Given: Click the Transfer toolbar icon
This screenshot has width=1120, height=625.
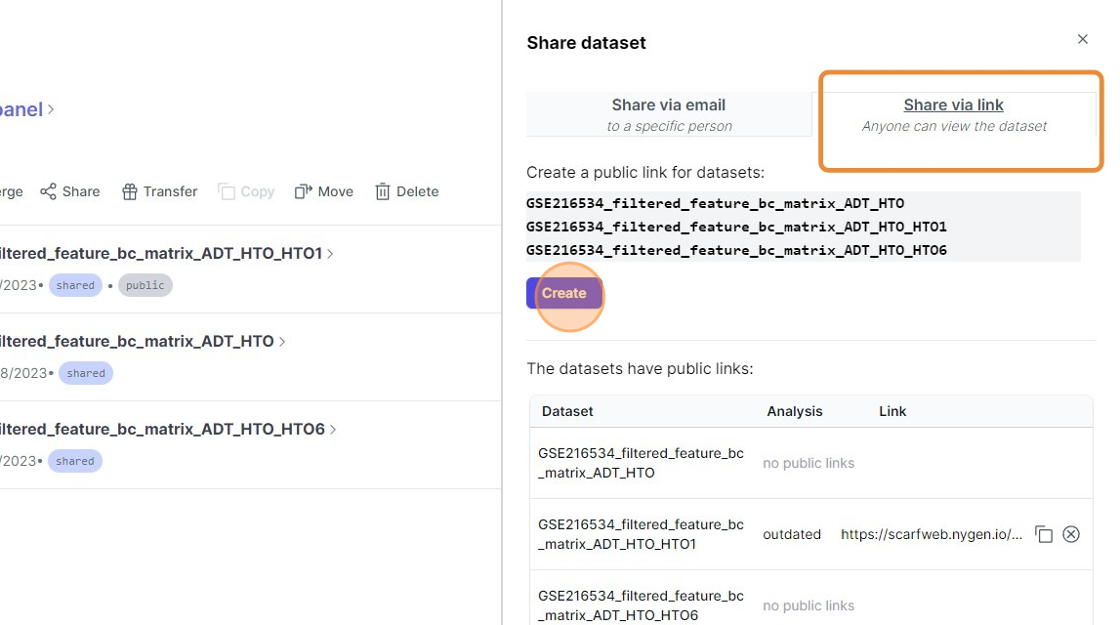Looking at the screenshot, I should (130, 192).
